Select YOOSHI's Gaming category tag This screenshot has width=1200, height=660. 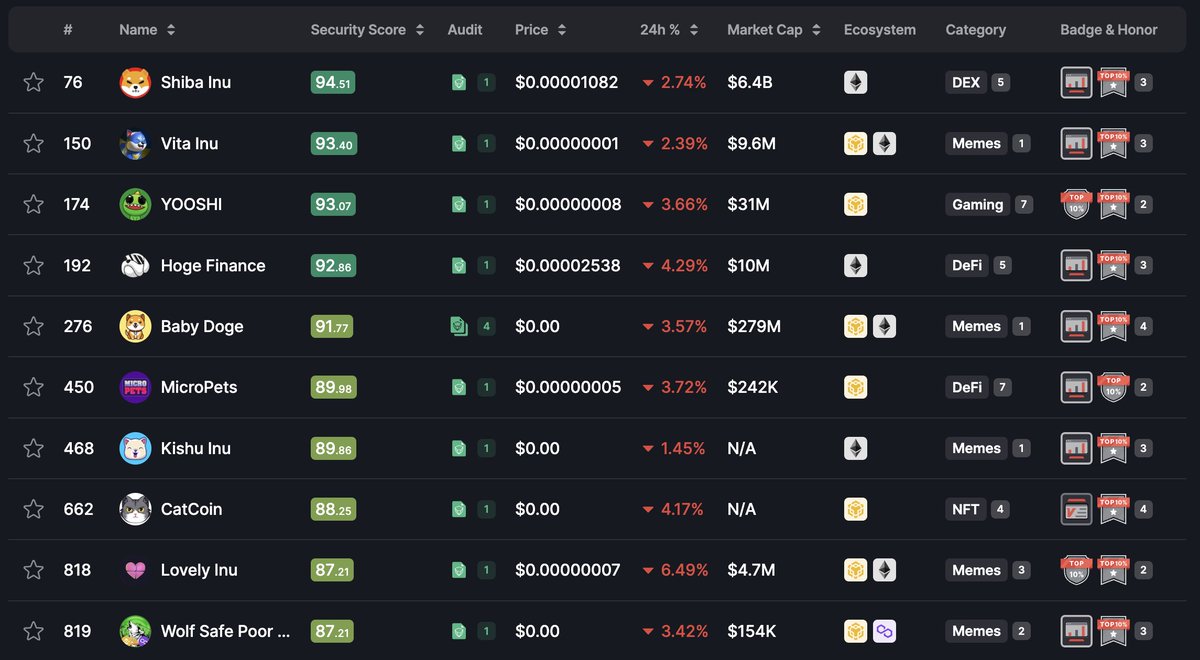(x=978, y=204)
